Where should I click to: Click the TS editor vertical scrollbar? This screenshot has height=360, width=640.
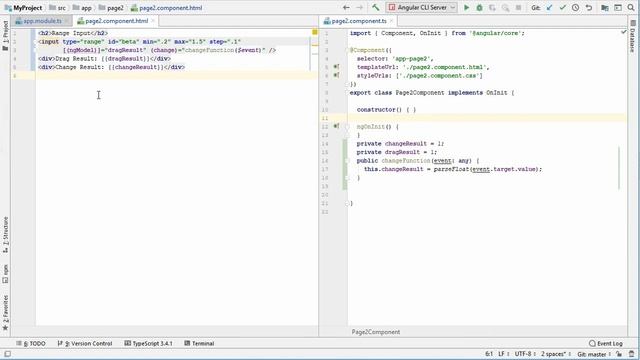tap(619, 168)
